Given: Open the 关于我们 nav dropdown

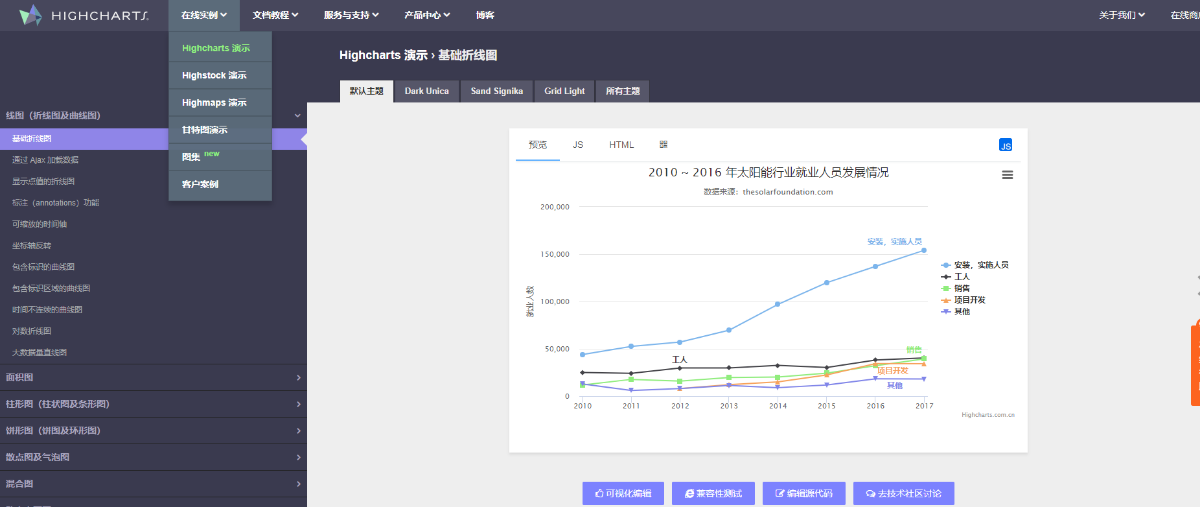Looking at the screenshot, I should click(x=1122, y=15).
